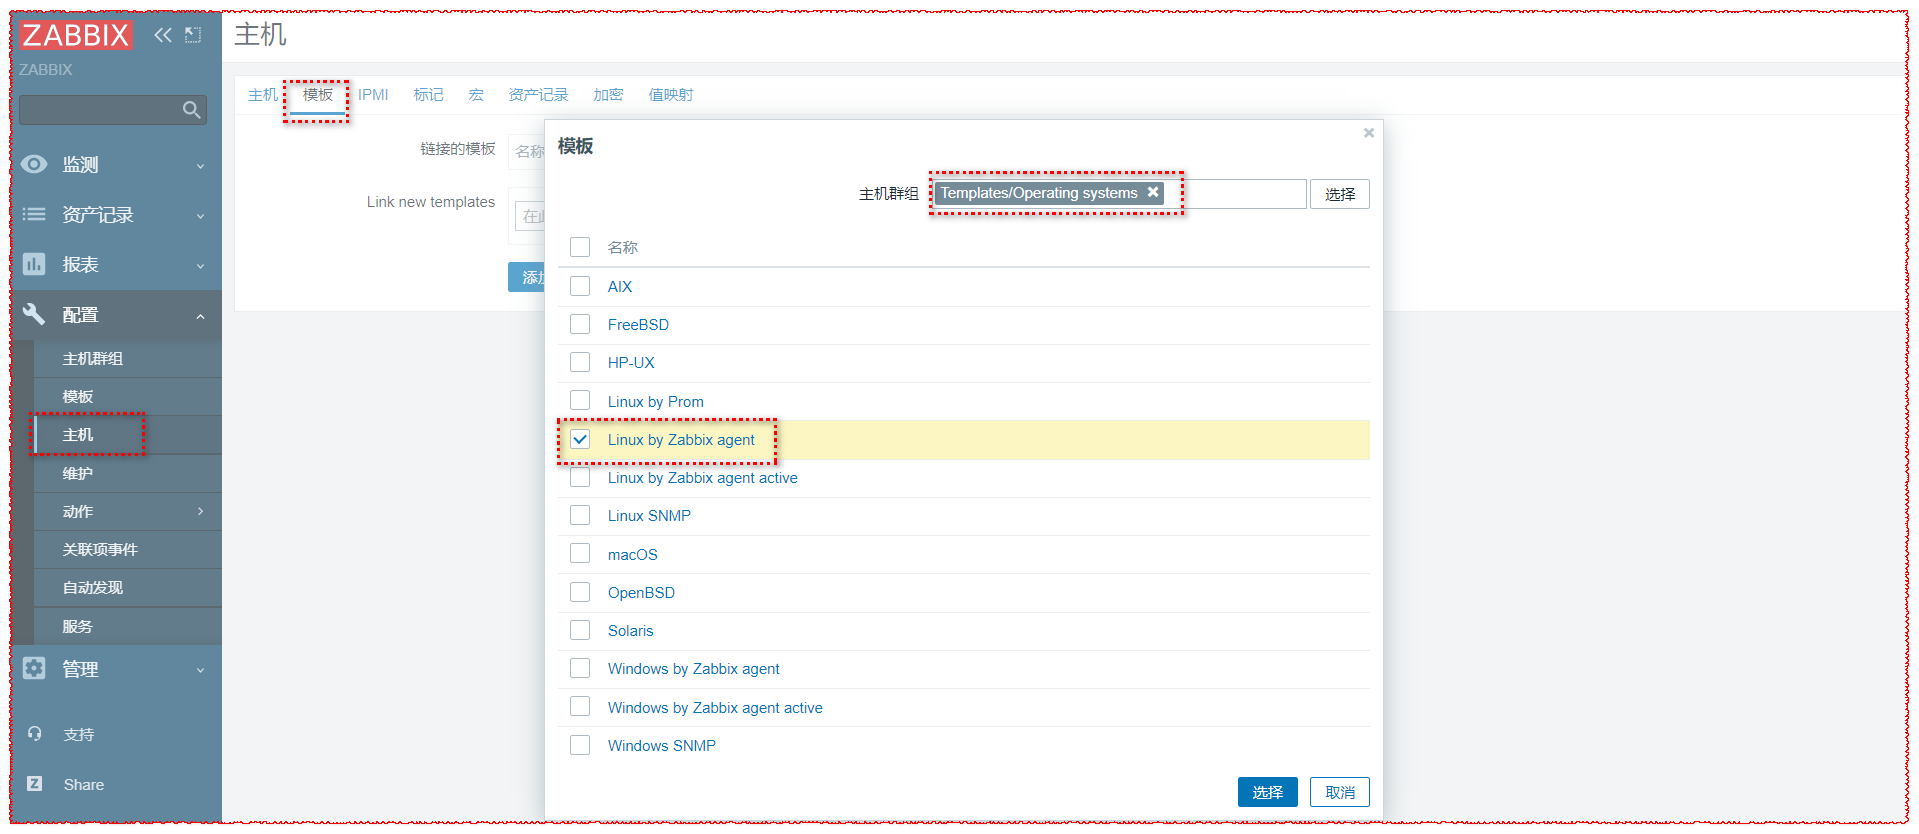Uncheck the Linux by Zabbix agent checkbox
This screenshot has width=1919, height=834.
580,439
